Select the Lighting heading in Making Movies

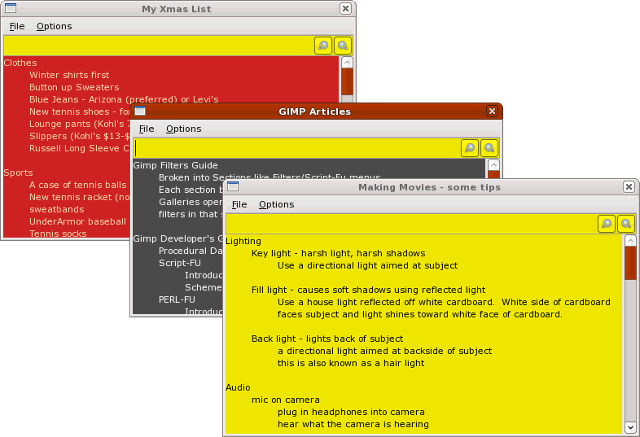pyautogui.click(x=244, y=241)
